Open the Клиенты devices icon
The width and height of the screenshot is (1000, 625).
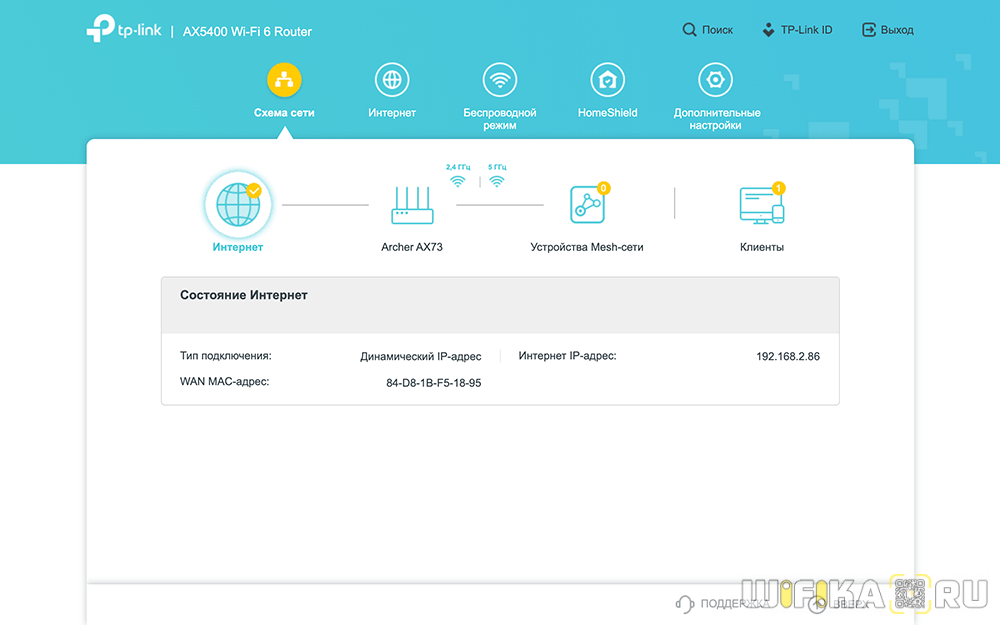761,204
